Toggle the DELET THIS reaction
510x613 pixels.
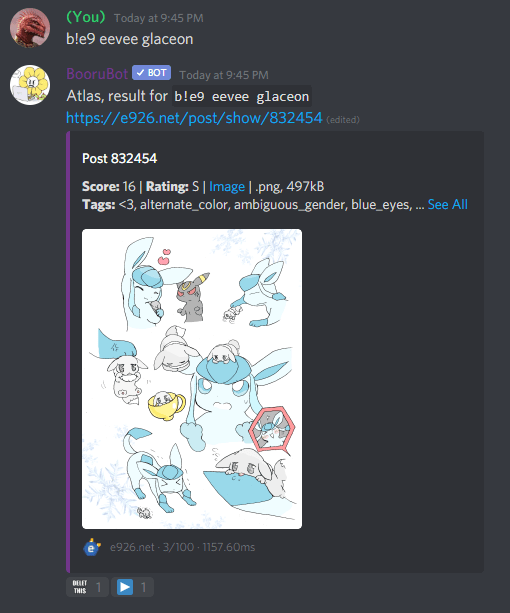click(87, 587)
